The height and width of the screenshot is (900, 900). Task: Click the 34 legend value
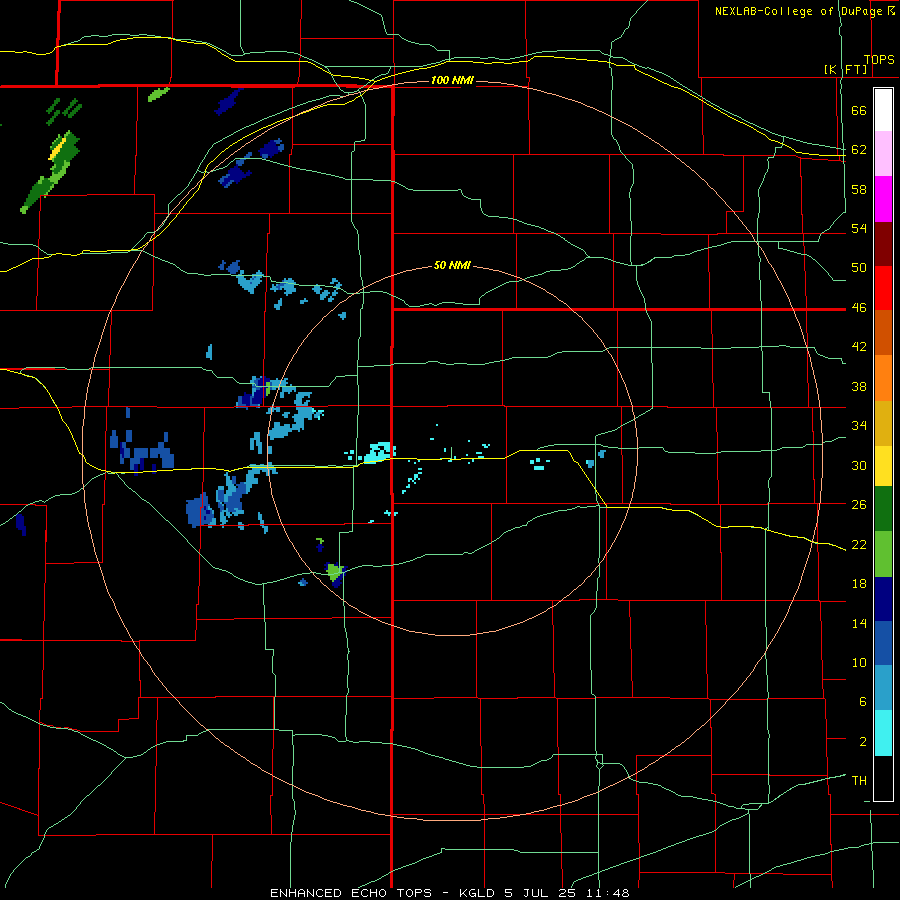click(859, 426)
